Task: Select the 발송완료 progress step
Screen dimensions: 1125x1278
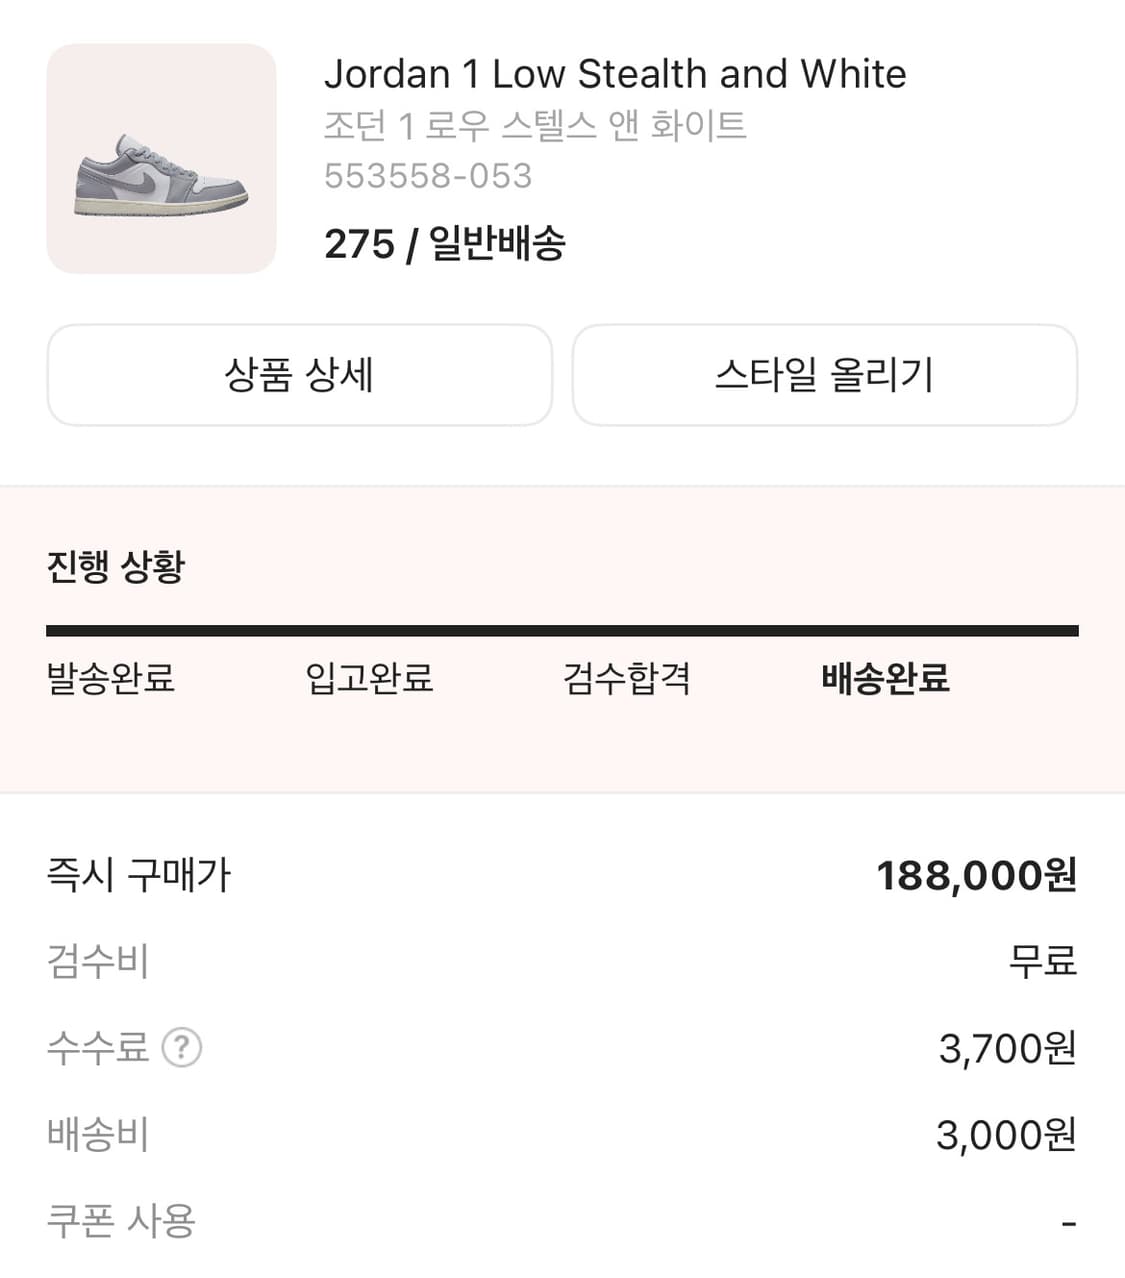Action: [x=111, y=678]
